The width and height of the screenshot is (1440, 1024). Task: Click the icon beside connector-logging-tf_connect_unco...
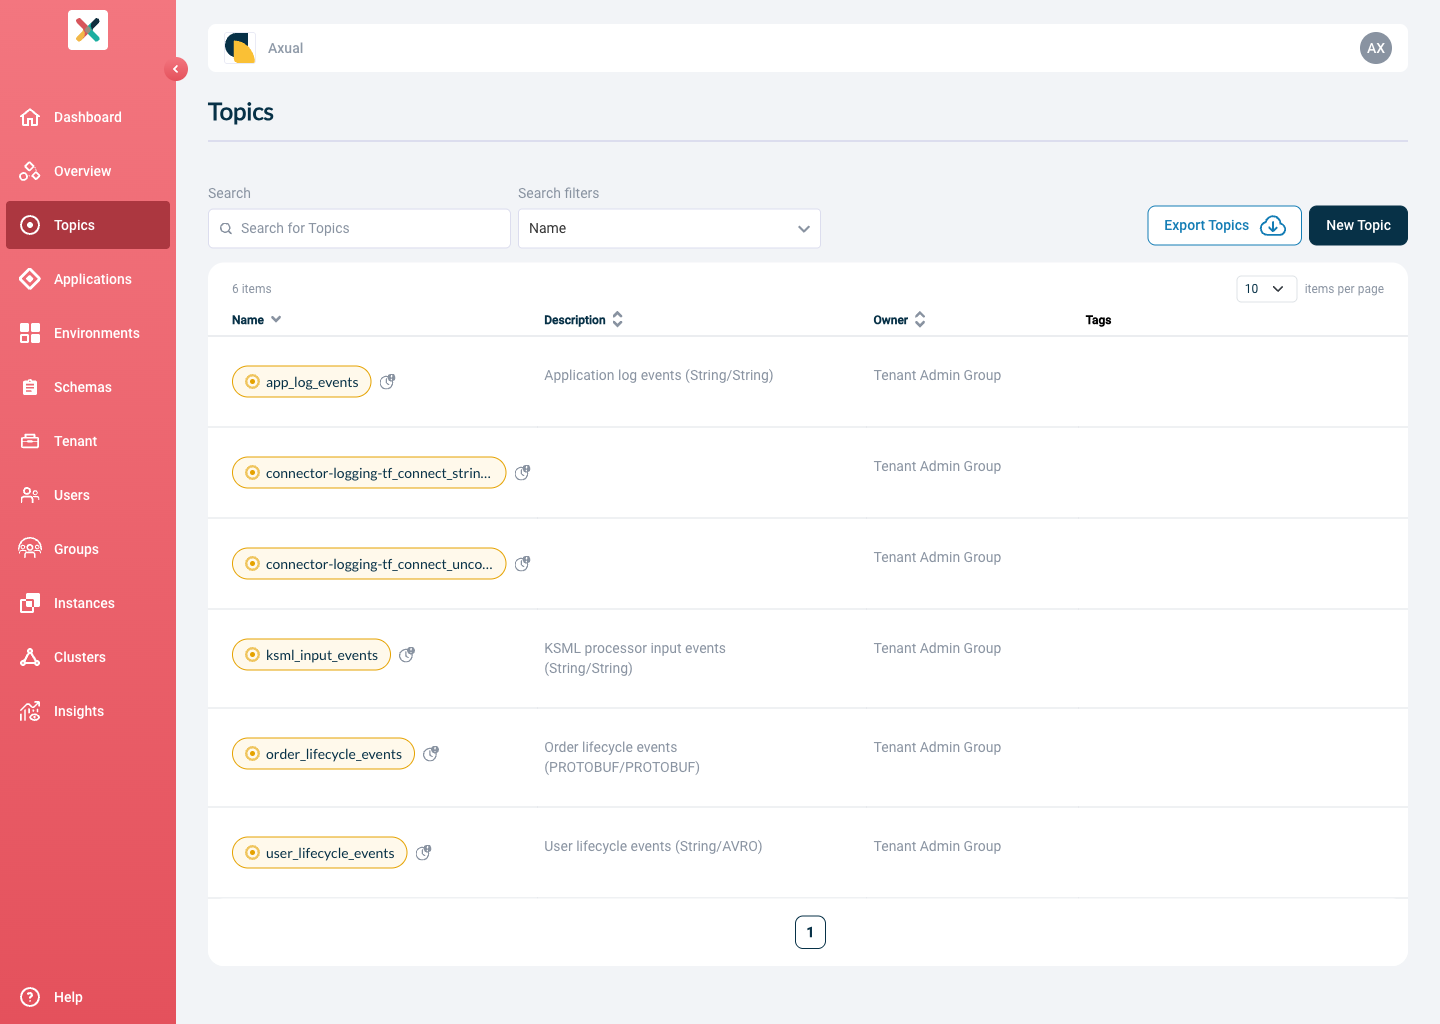[x=522, y=563]
